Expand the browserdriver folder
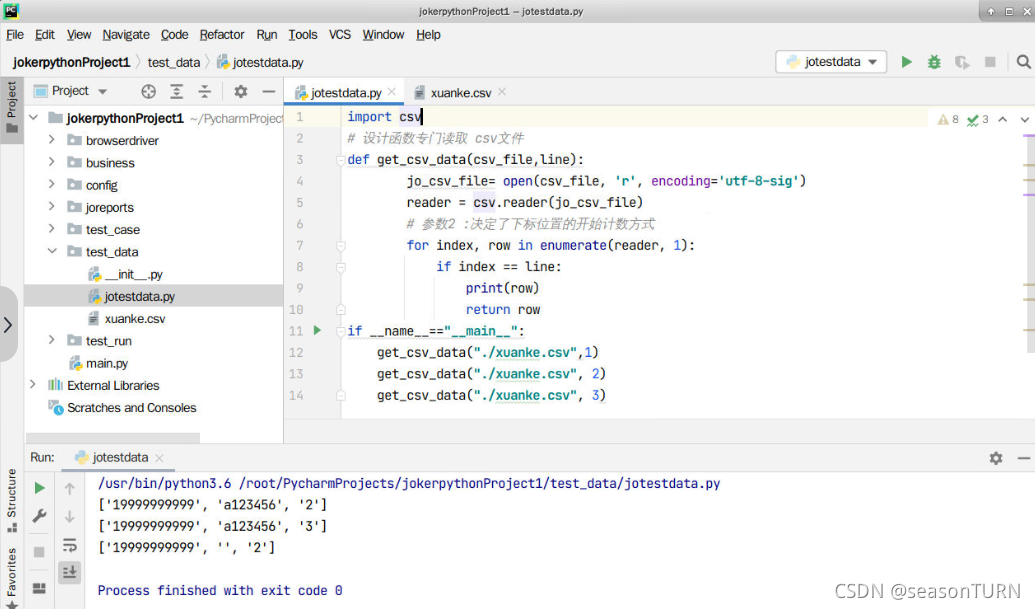Image resolution: width=1035 pixels, height=609 pixels. (x=51, y=140)
